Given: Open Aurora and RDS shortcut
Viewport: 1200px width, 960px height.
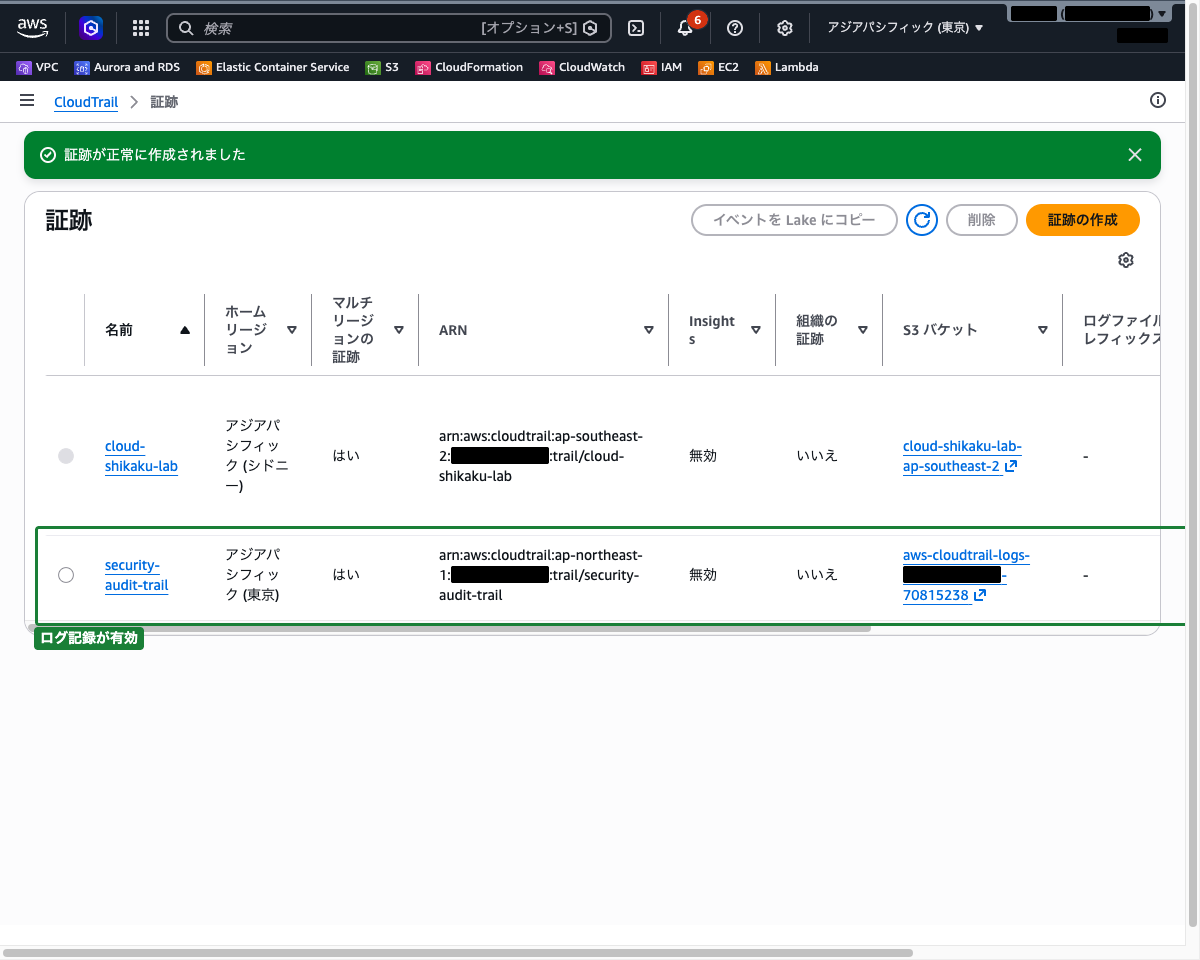Looking at the screenshot, I should click(x=128, y=68).
